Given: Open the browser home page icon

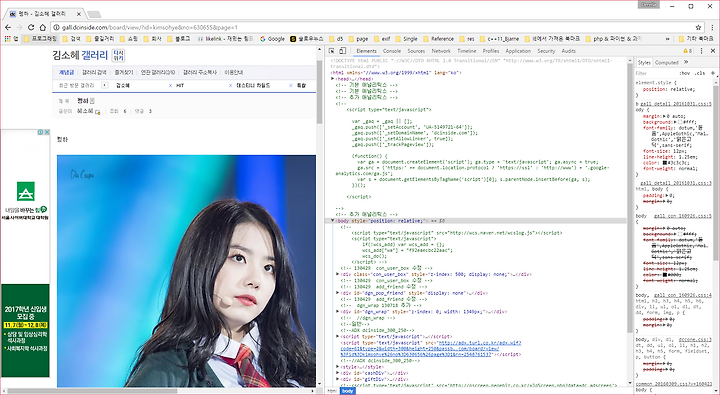Looking at the screenshot, I should tap(42, 27).
